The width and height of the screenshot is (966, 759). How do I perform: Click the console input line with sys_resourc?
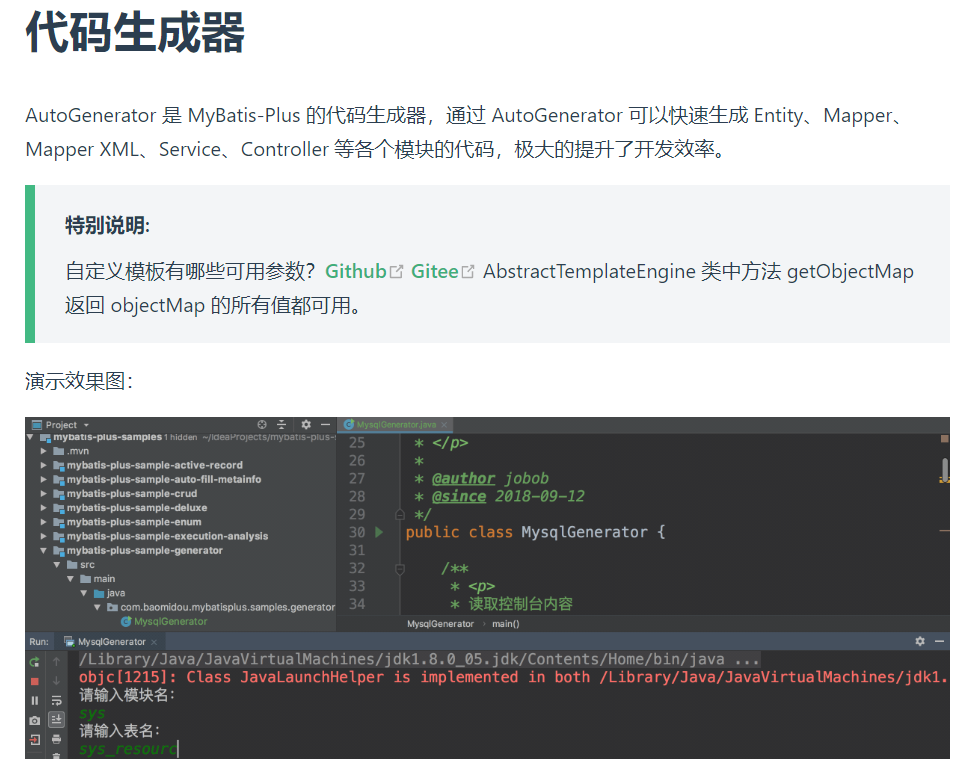point(129,749)
